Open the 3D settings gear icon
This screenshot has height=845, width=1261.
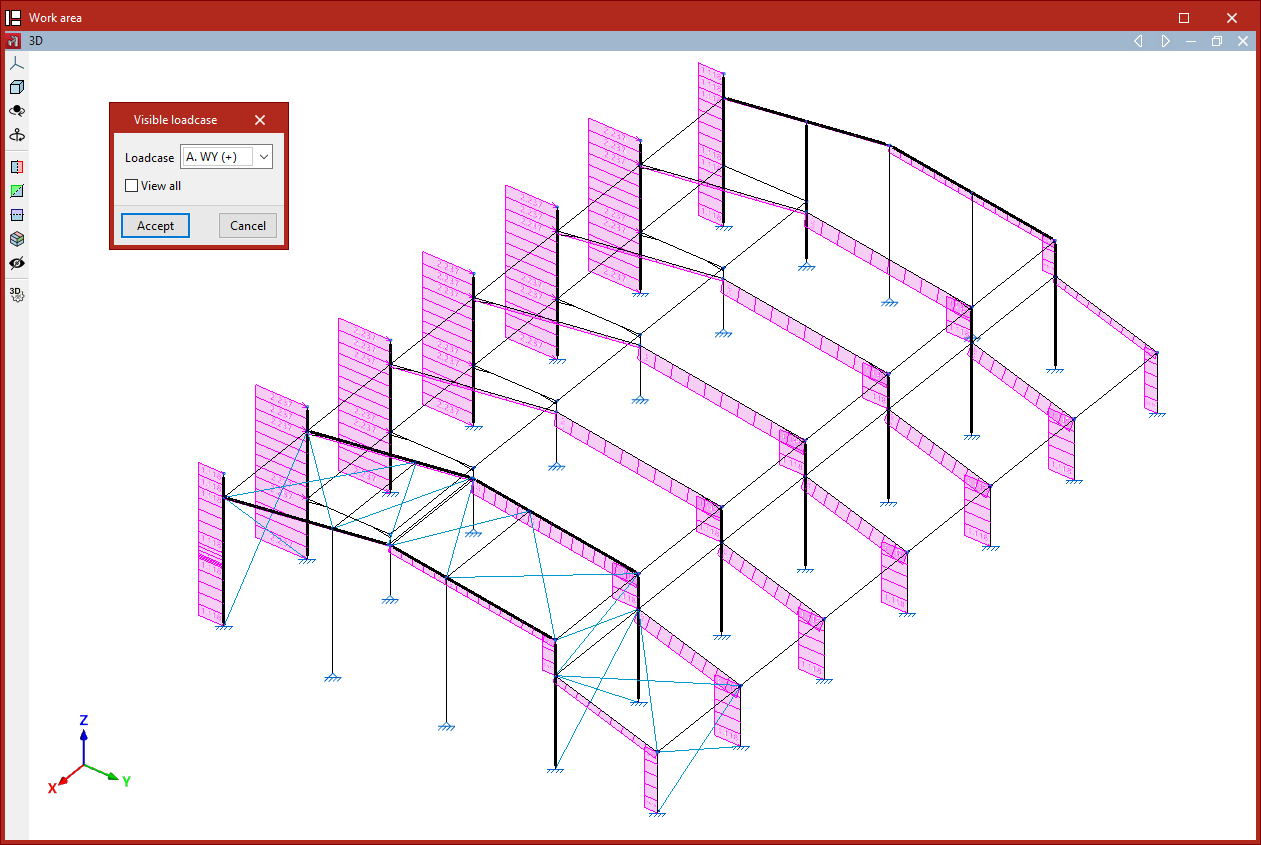[16, 294]
